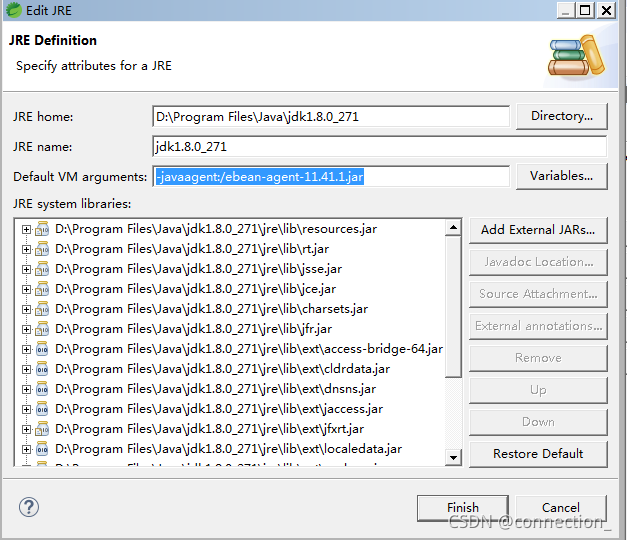Click the Javadoc Location... button

[x=538, y=262]
